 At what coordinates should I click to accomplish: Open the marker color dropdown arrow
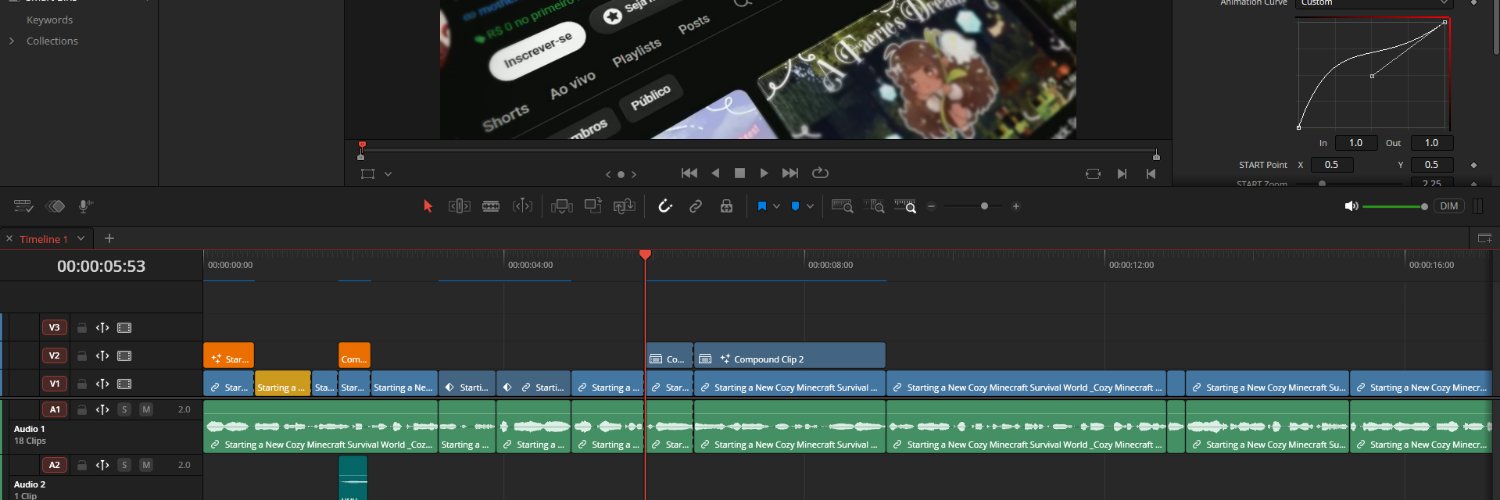[810, 206]
